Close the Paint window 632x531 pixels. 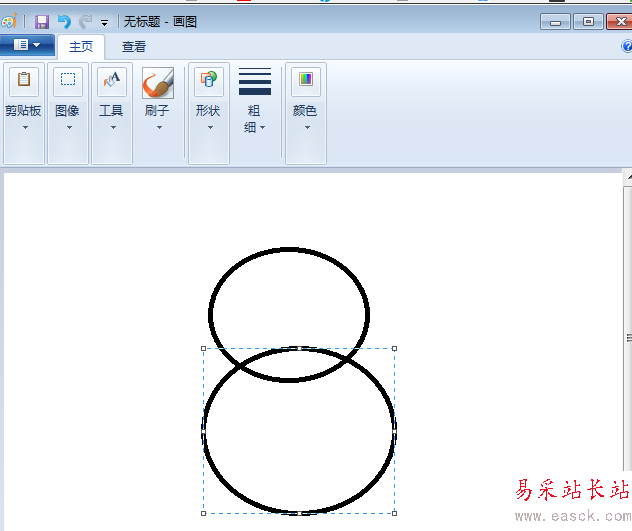(x=620, y=21)
